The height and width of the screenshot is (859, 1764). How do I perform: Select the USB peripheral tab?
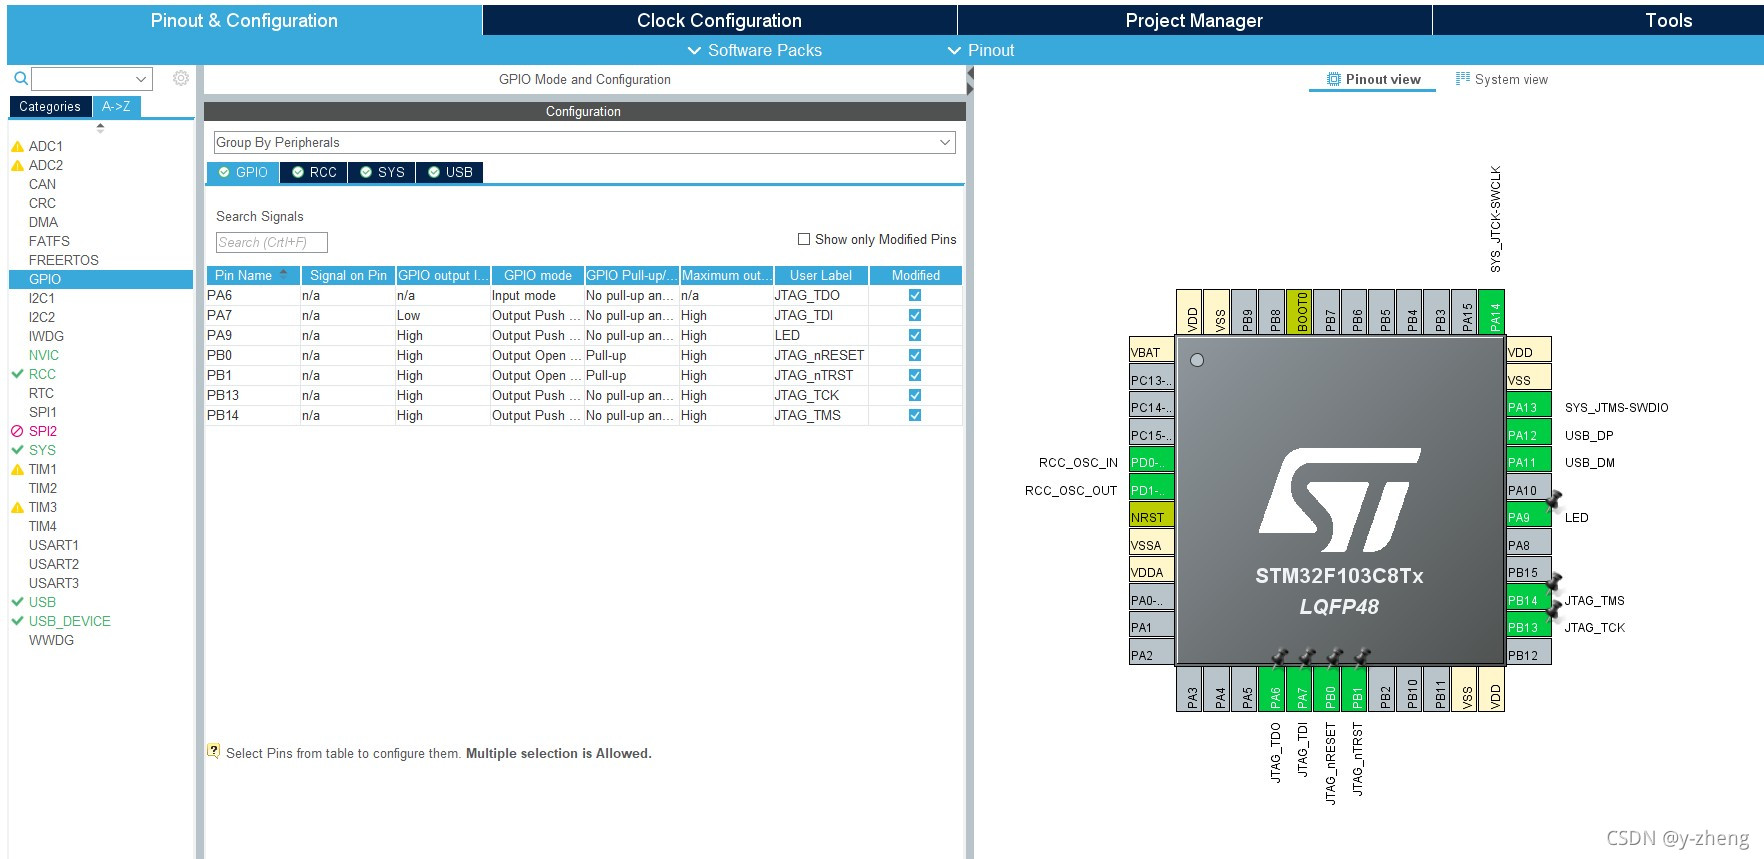pyautogui.click(x=450, y=172)
